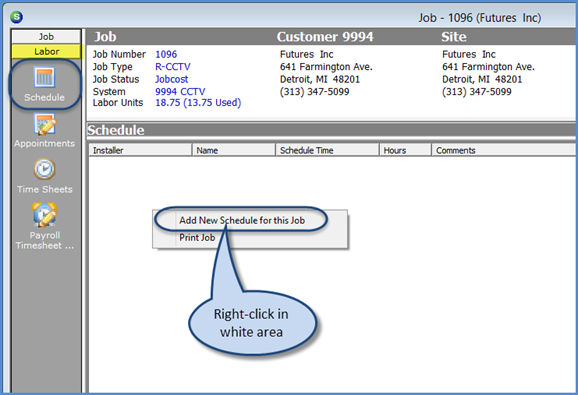Open the Schedule icon in the sidebar
The width and height of the screenshot is (578, 395).
(45, 77)
